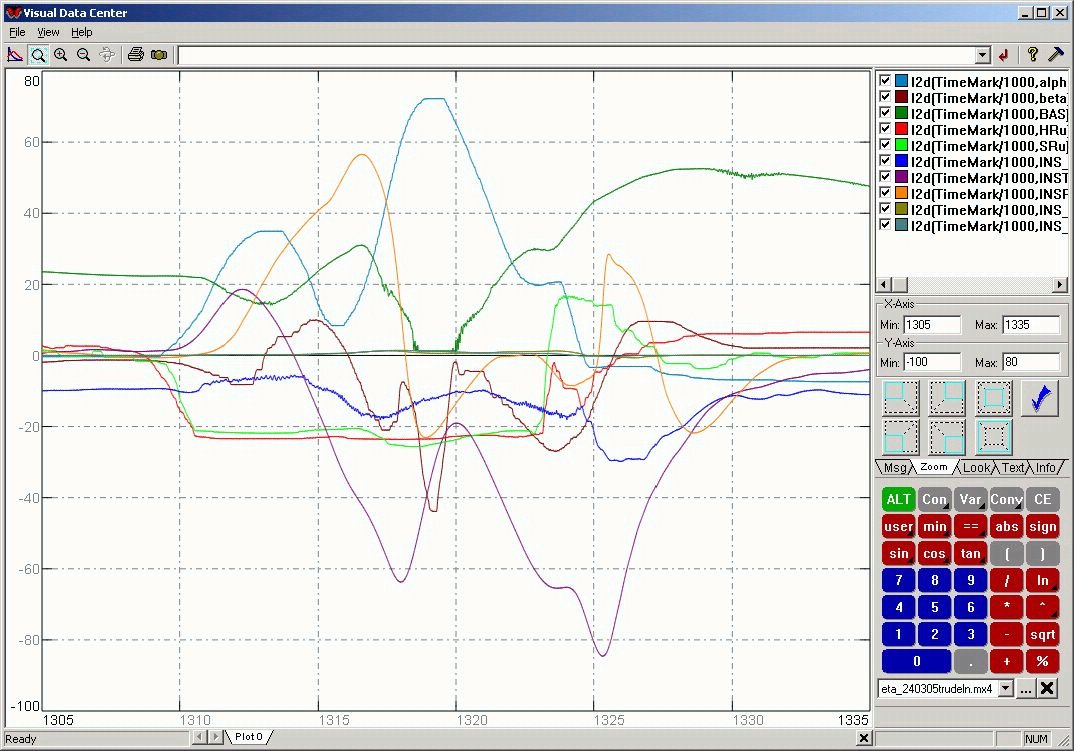The width and height of the screenshot is (1074, 751).
Task: Select the plot graph tool icon
Action: (15, 55)
